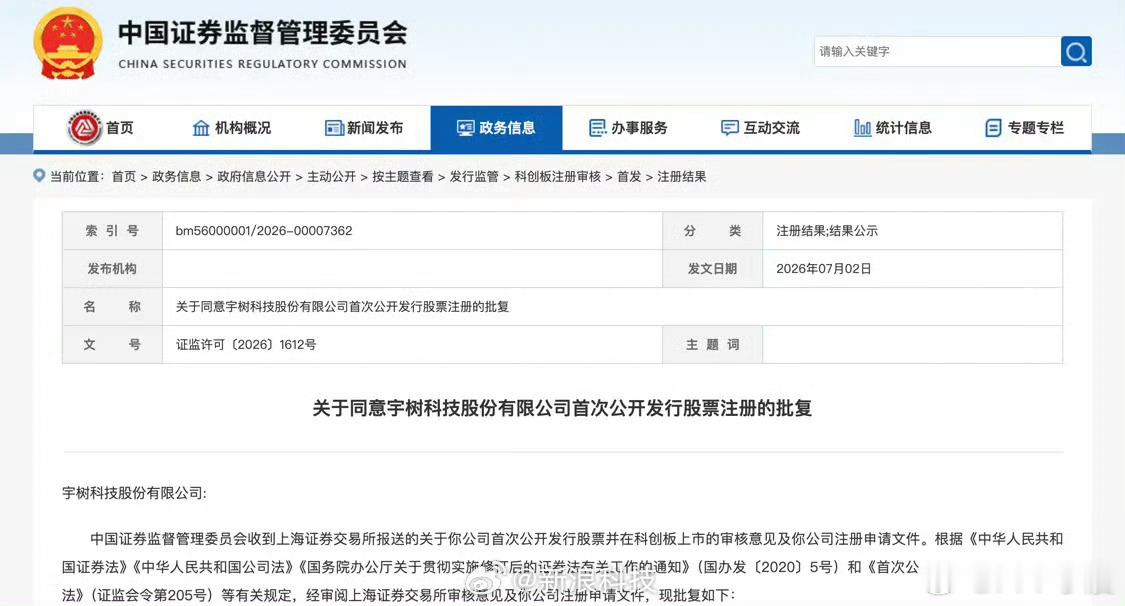Click the date 2026年07月02日
This screenshot has width=1125, height=606.
pyautogui.click(x=824, y=269)
